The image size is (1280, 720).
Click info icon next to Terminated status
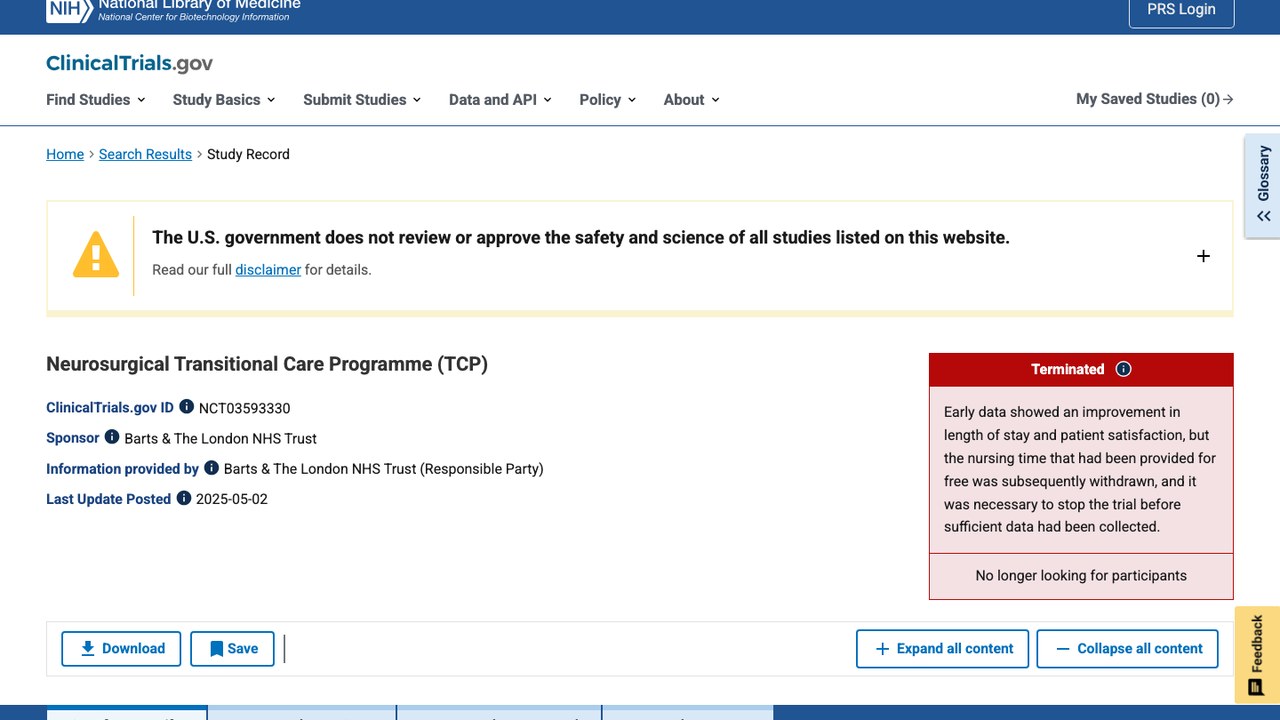(1124, 369)
